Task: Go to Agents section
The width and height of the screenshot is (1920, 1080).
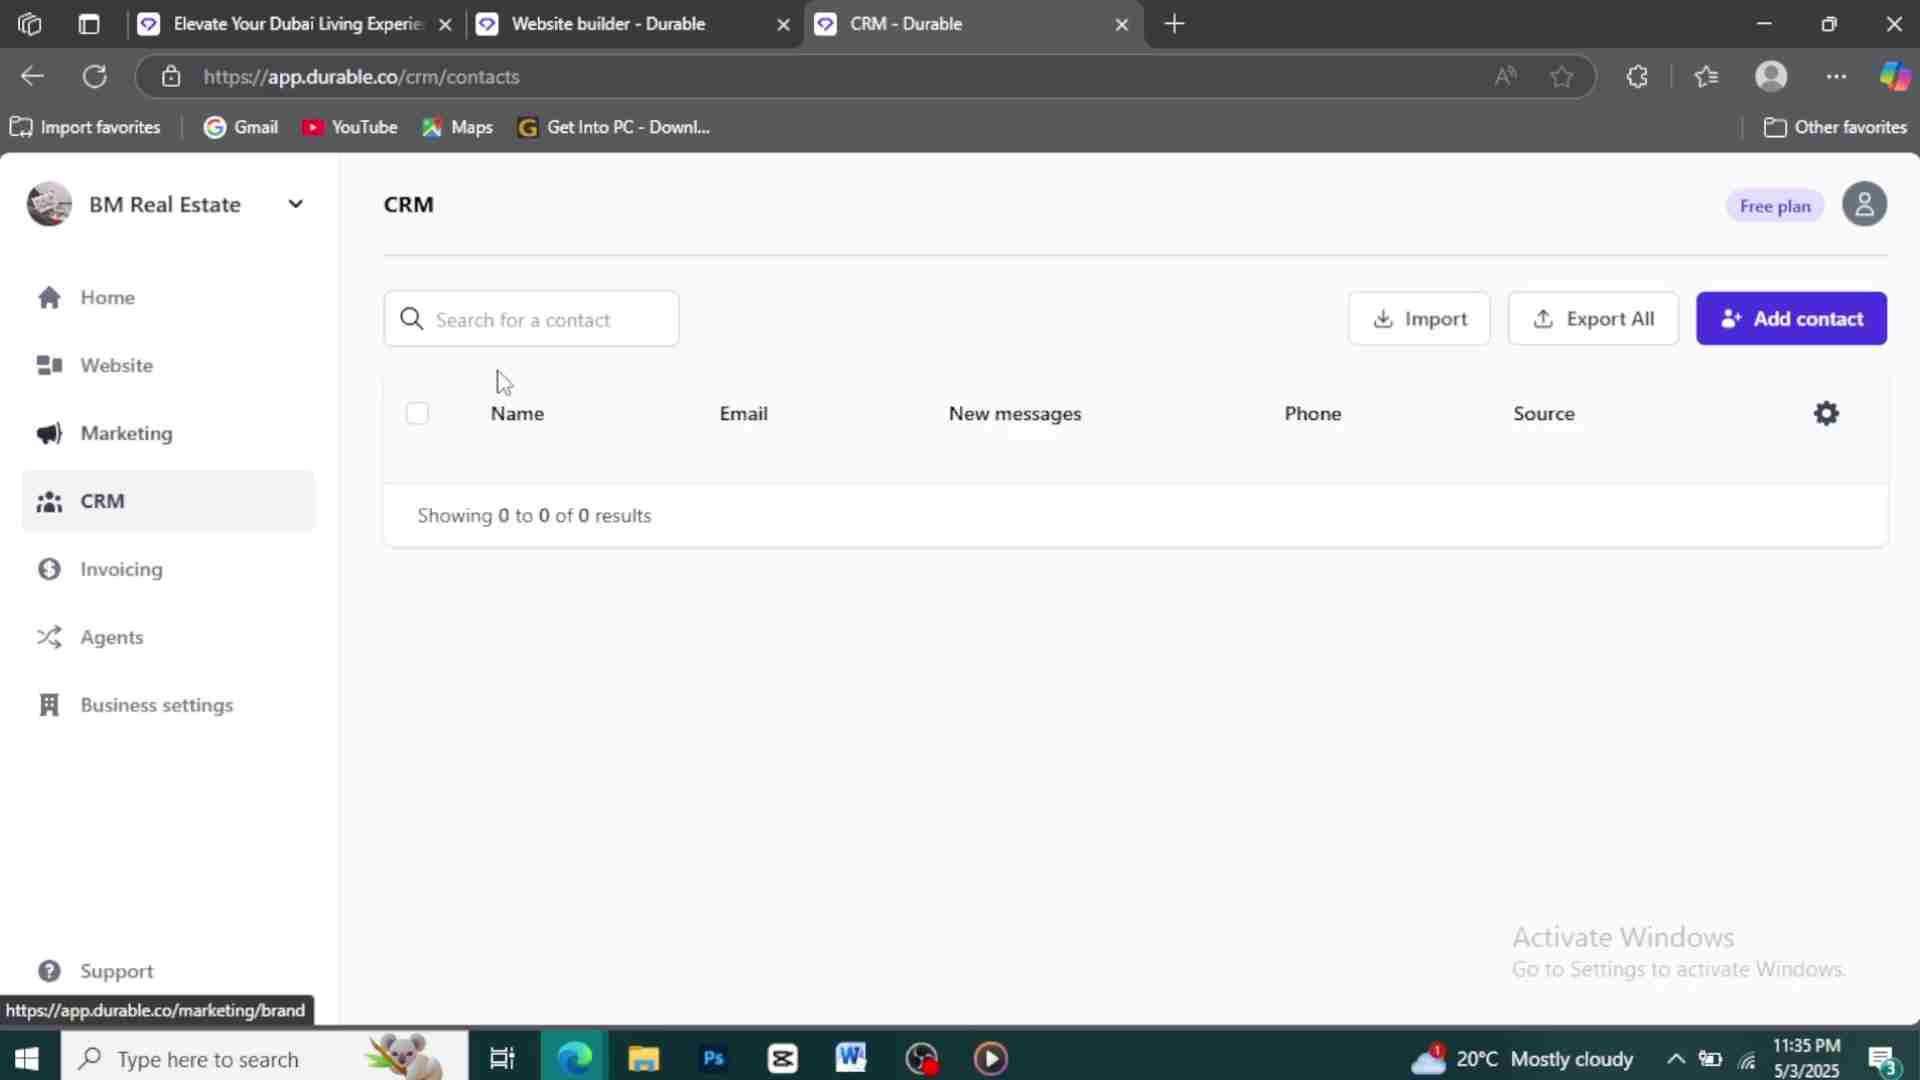Action: [111, 637]
